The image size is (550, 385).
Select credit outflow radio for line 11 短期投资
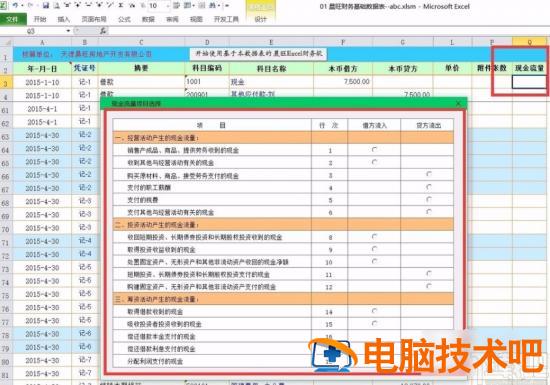pyautogui.click(x=429, y=273)
